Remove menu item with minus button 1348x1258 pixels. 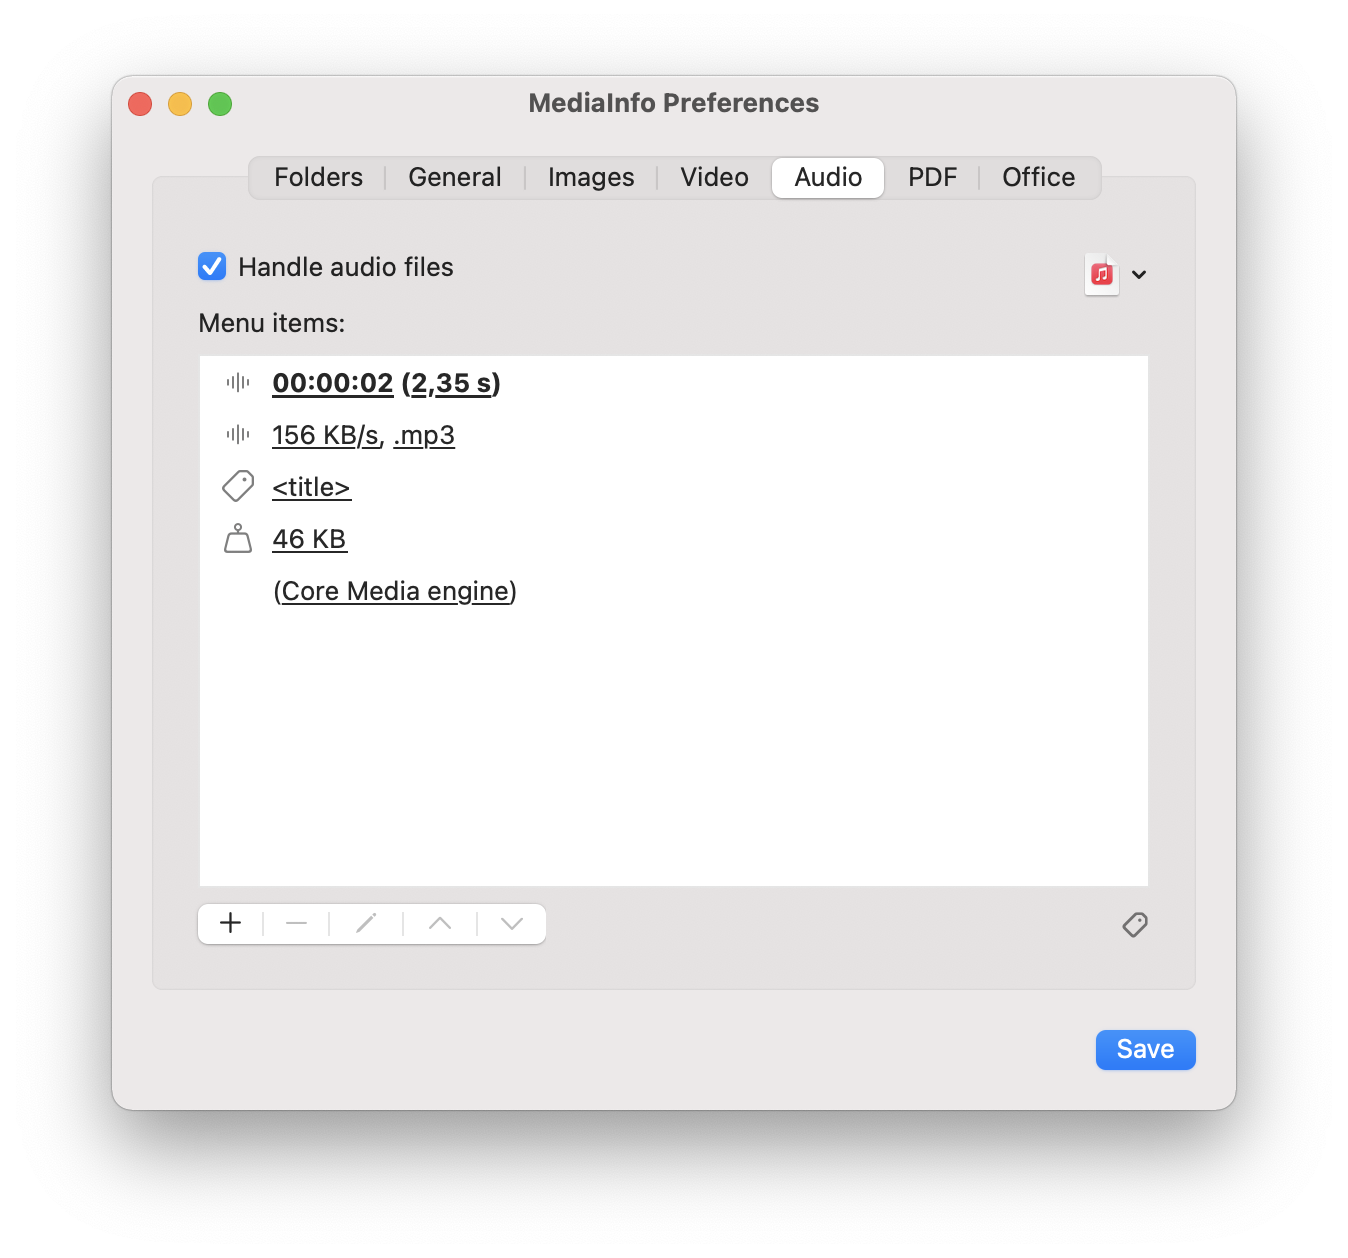(296, 923)
